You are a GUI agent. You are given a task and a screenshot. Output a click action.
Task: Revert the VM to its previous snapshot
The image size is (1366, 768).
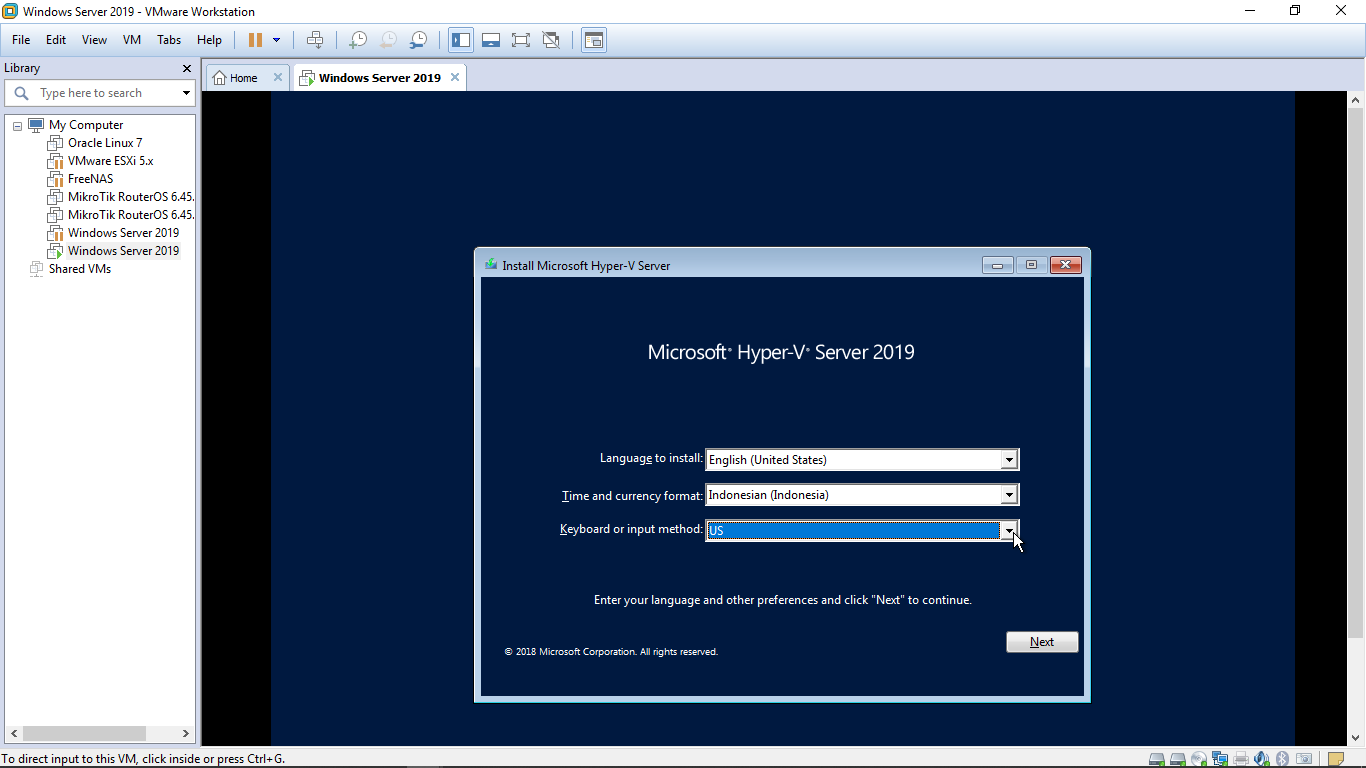point(388,40)
